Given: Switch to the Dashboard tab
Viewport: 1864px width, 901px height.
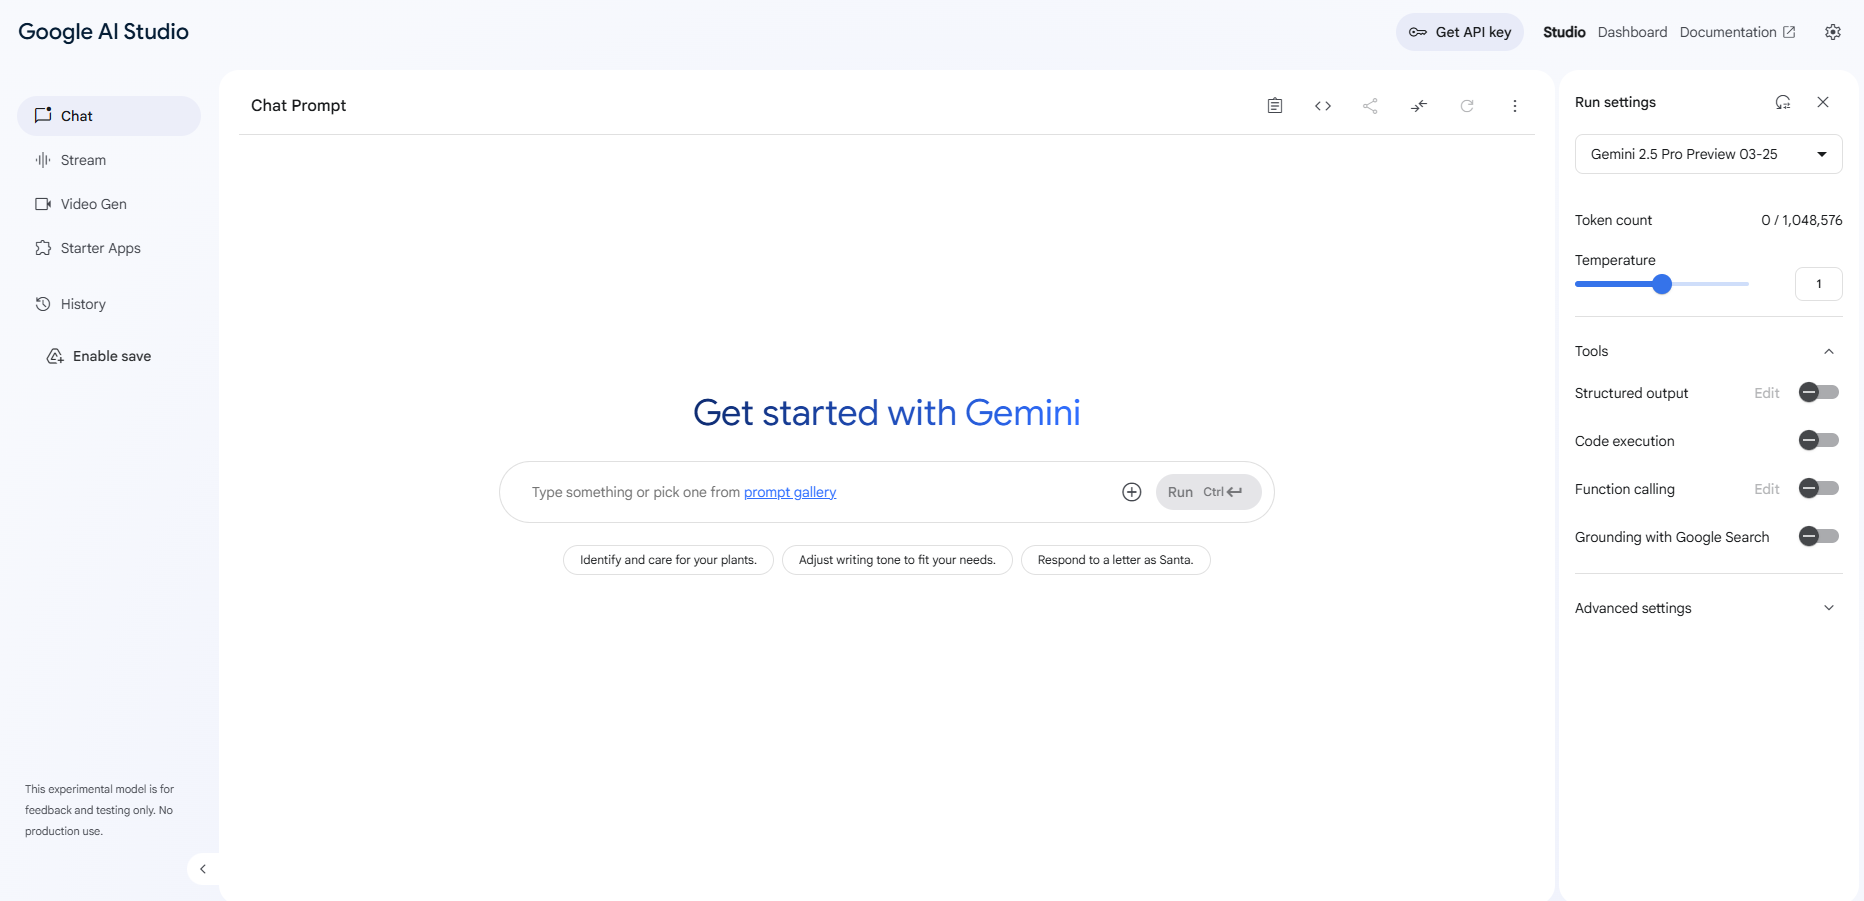Looking at the screenshot, I should point(1632,32).
